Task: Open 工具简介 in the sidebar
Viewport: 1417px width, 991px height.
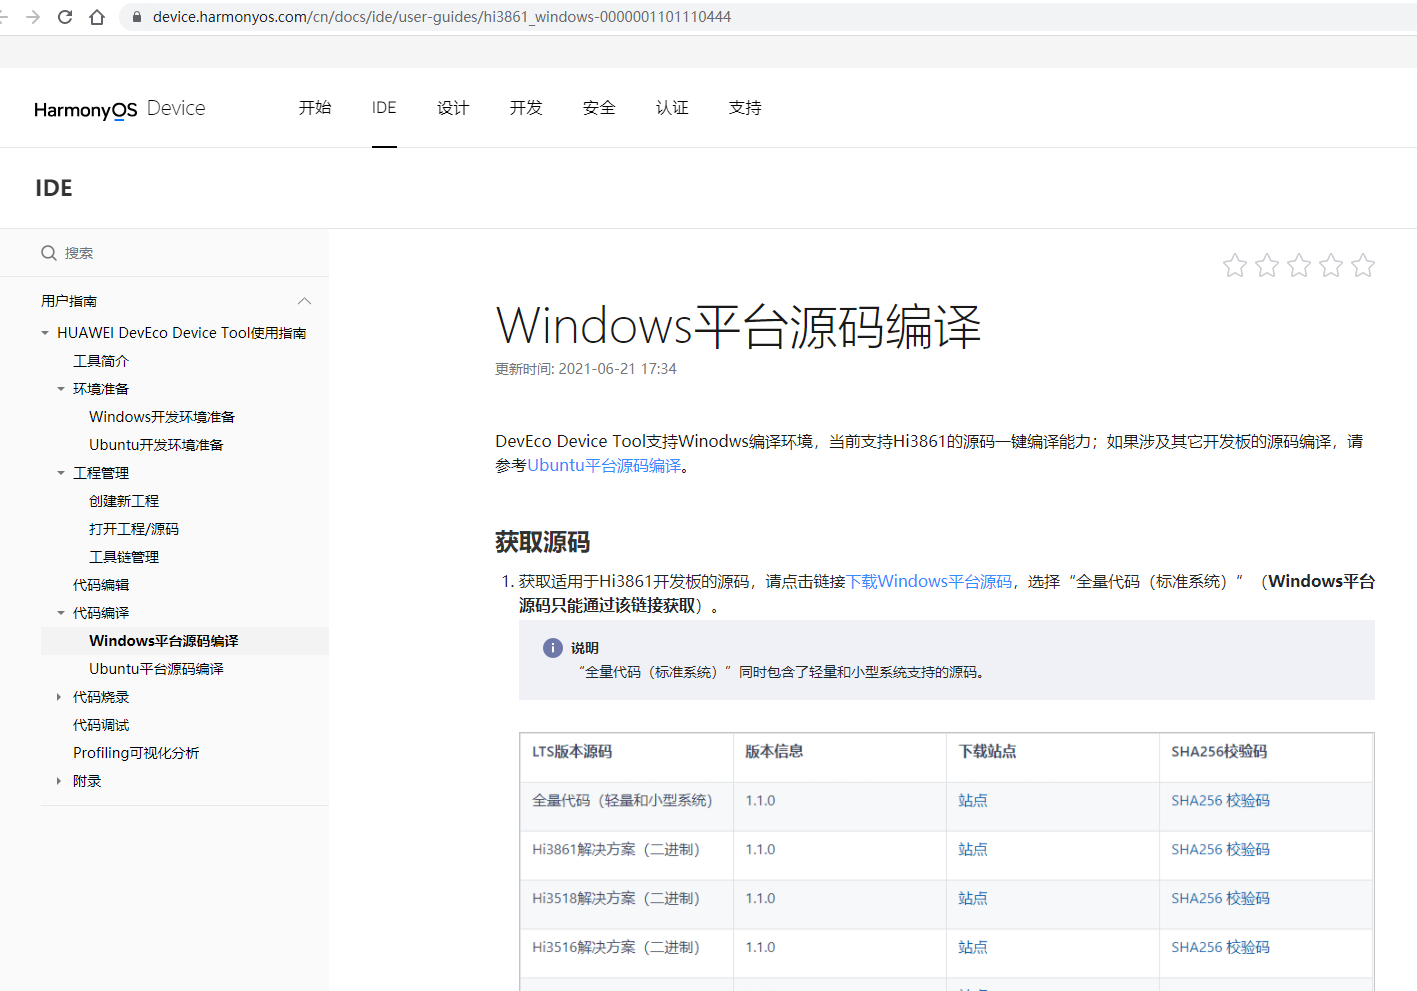Action: coord(101,361)
